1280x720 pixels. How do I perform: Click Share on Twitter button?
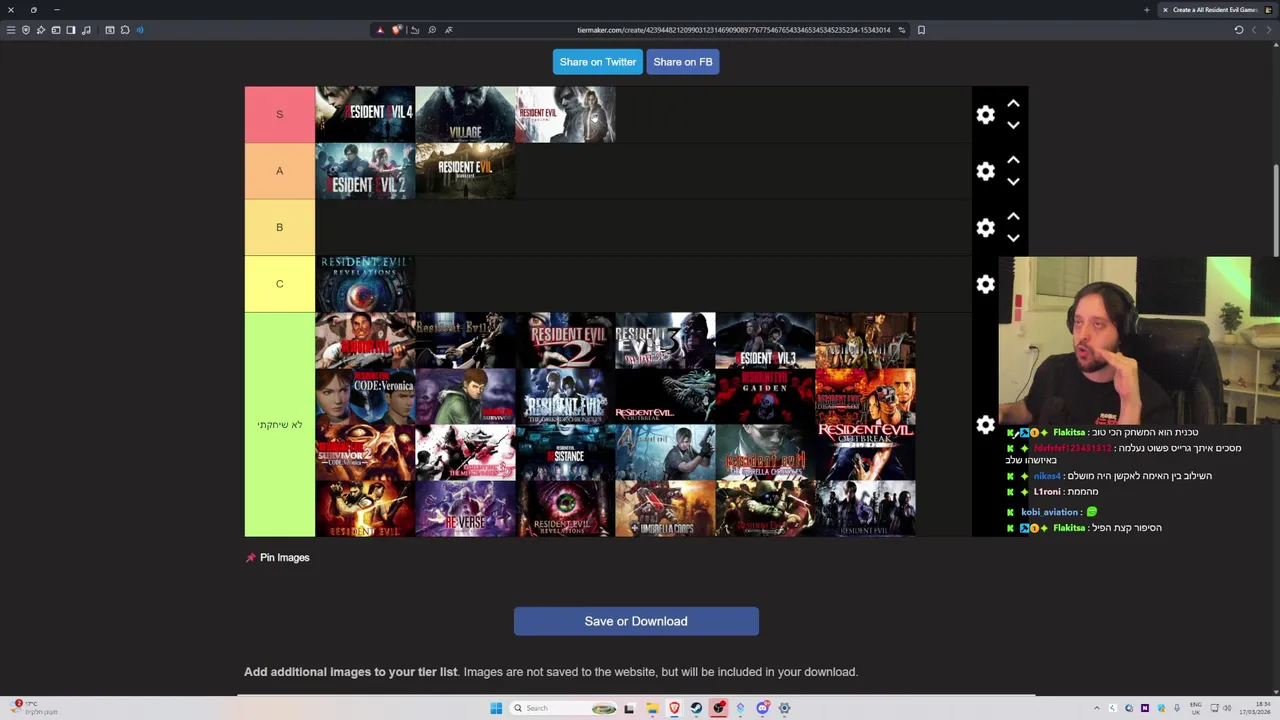[x=598, y=62]
